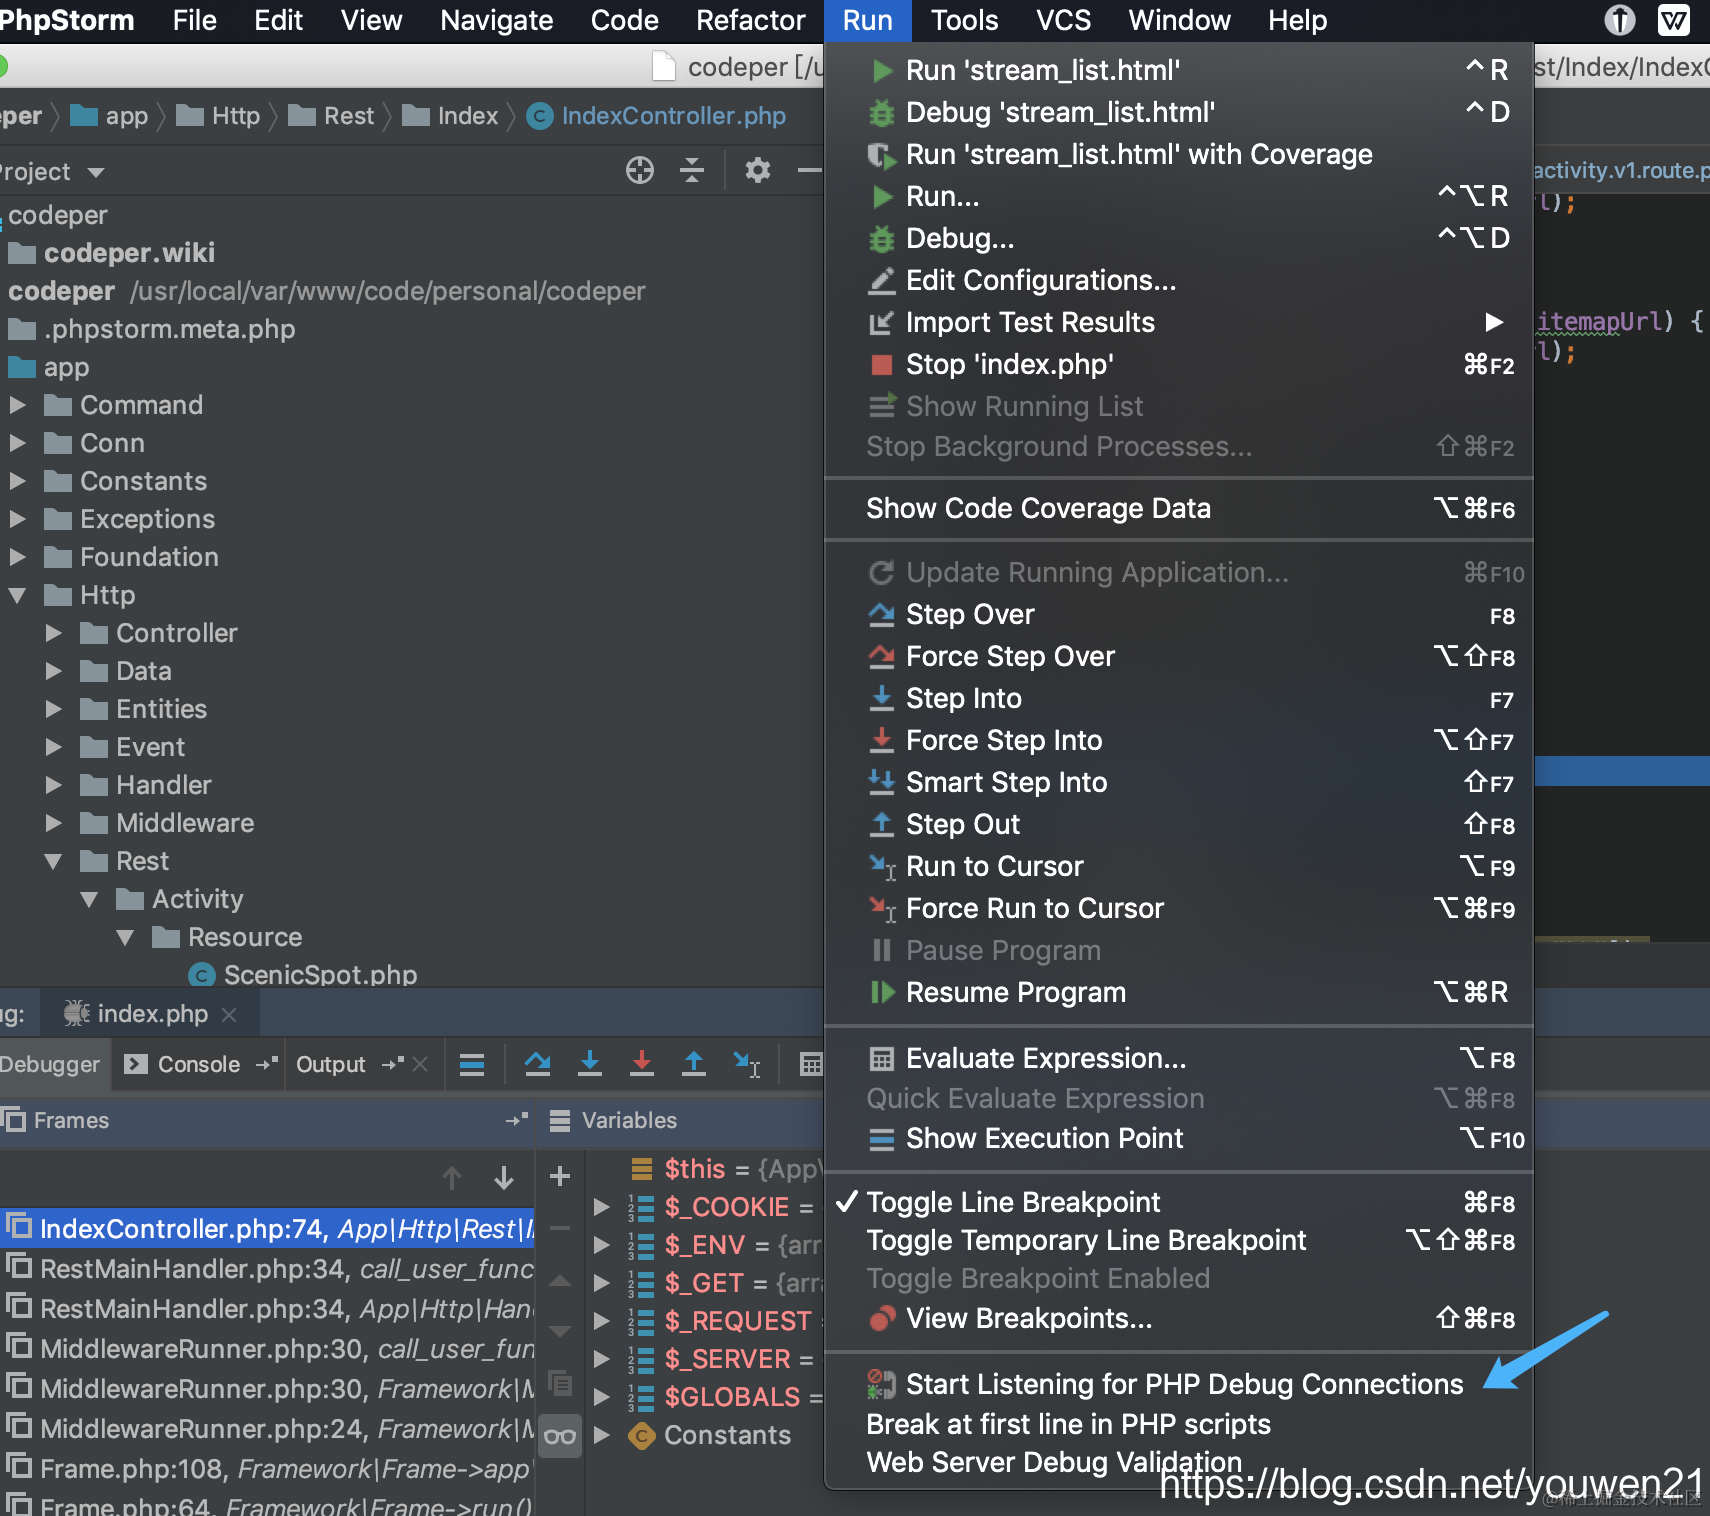1710x1516 pixels.
Task: Choose View Breakpoints in Run menu
Action: [x=1178, y=1318]
